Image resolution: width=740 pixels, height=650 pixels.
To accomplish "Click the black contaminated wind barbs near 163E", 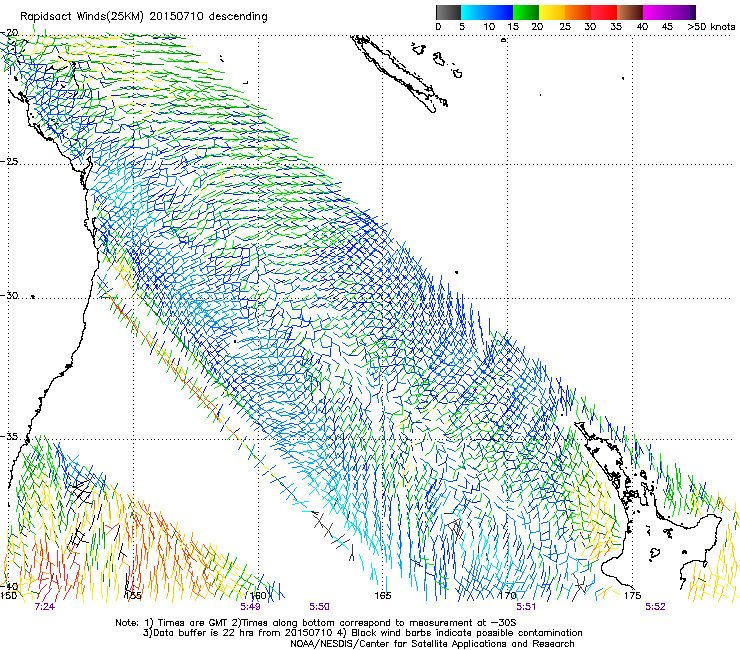I will tap(333, 536).
